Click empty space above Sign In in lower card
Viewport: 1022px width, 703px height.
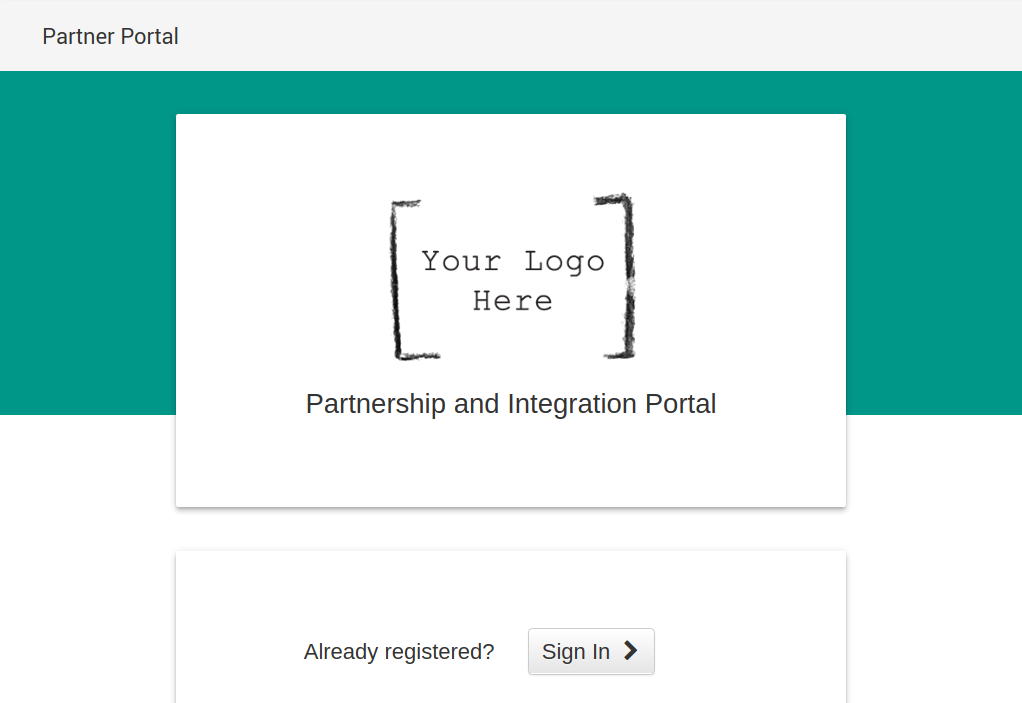511,590
